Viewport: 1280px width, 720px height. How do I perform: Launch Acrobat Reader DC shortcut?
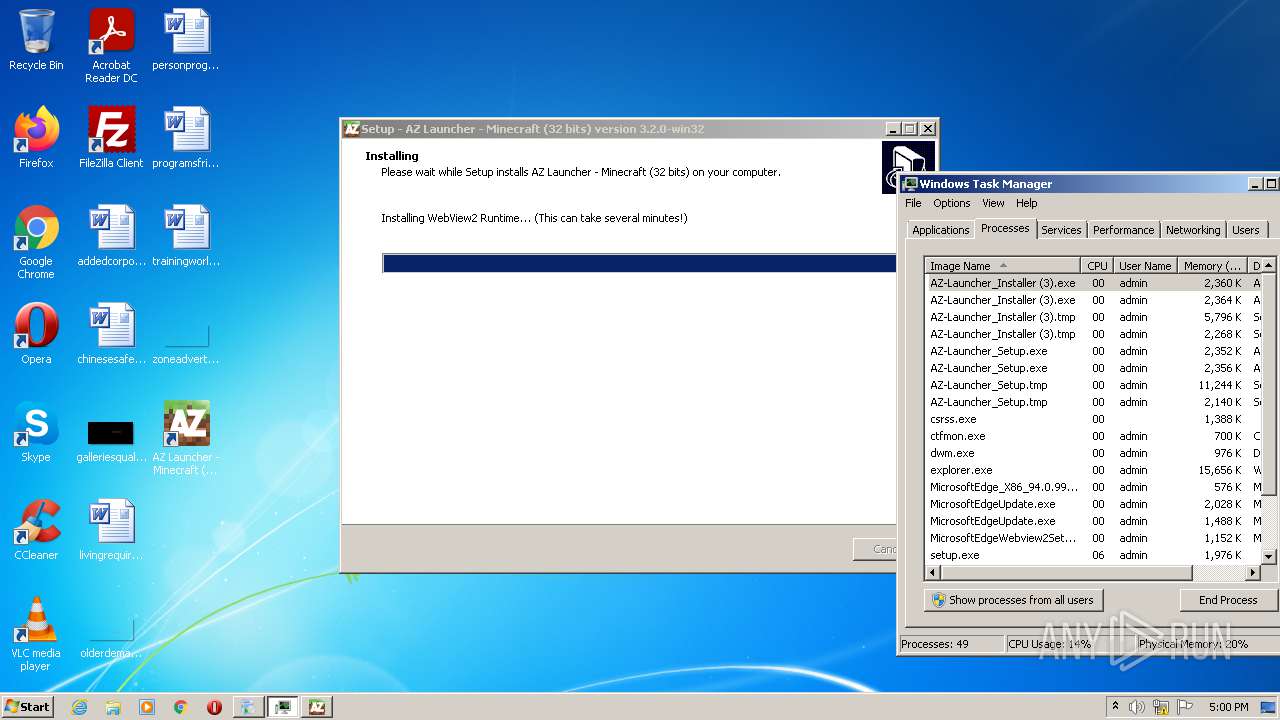coord(111,46)
